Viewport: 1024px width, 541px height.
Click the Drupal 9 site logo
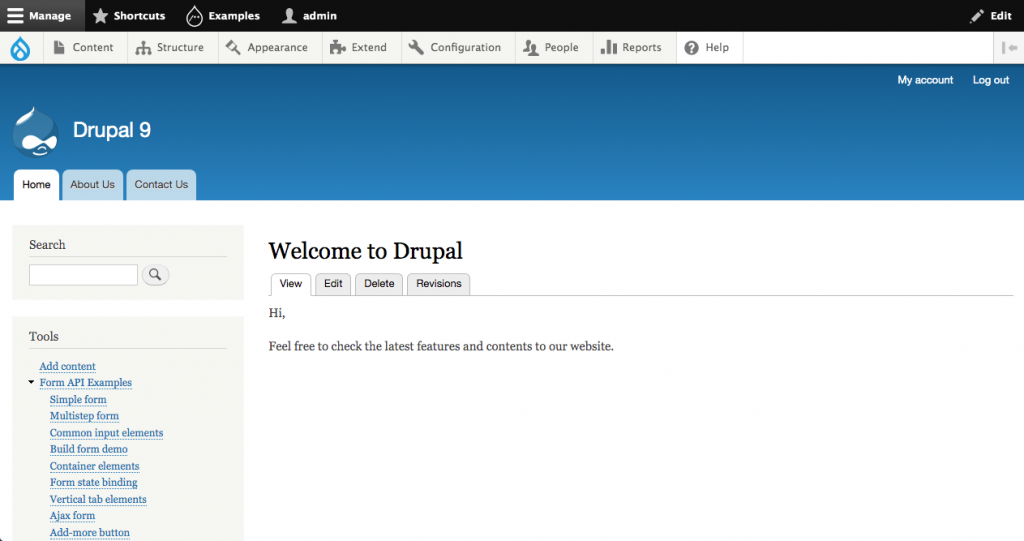pos(36,132)
